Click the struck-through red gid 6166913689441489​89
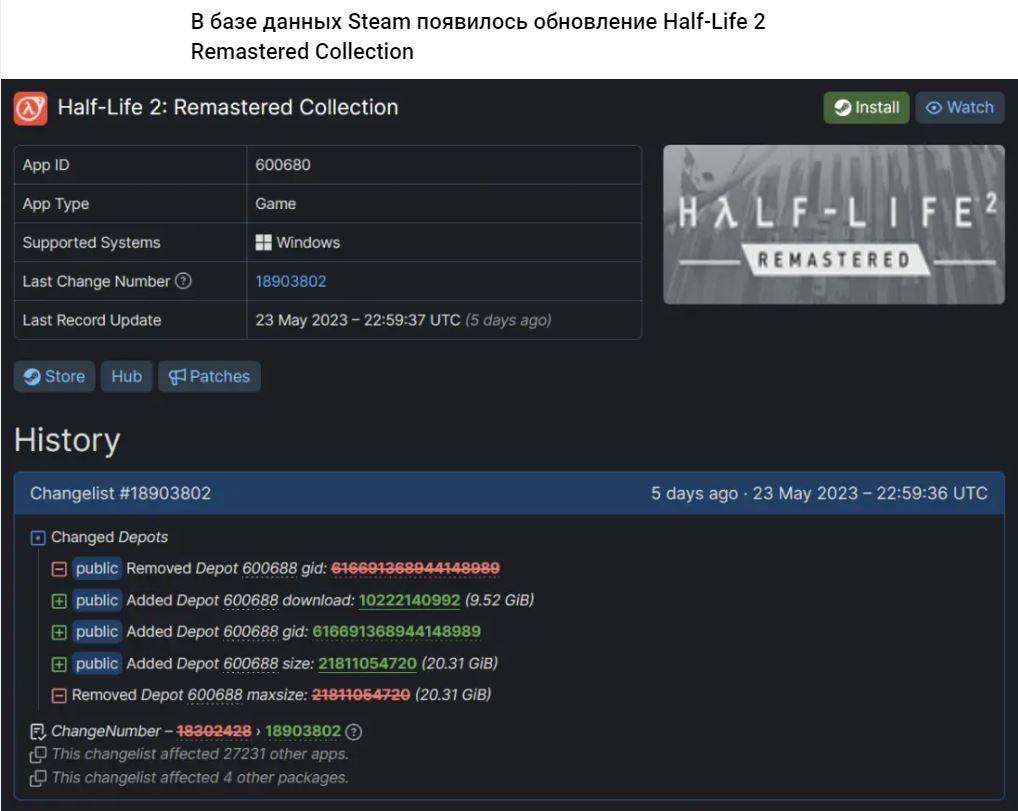The image size is (1018, 811). coord(416,569)
